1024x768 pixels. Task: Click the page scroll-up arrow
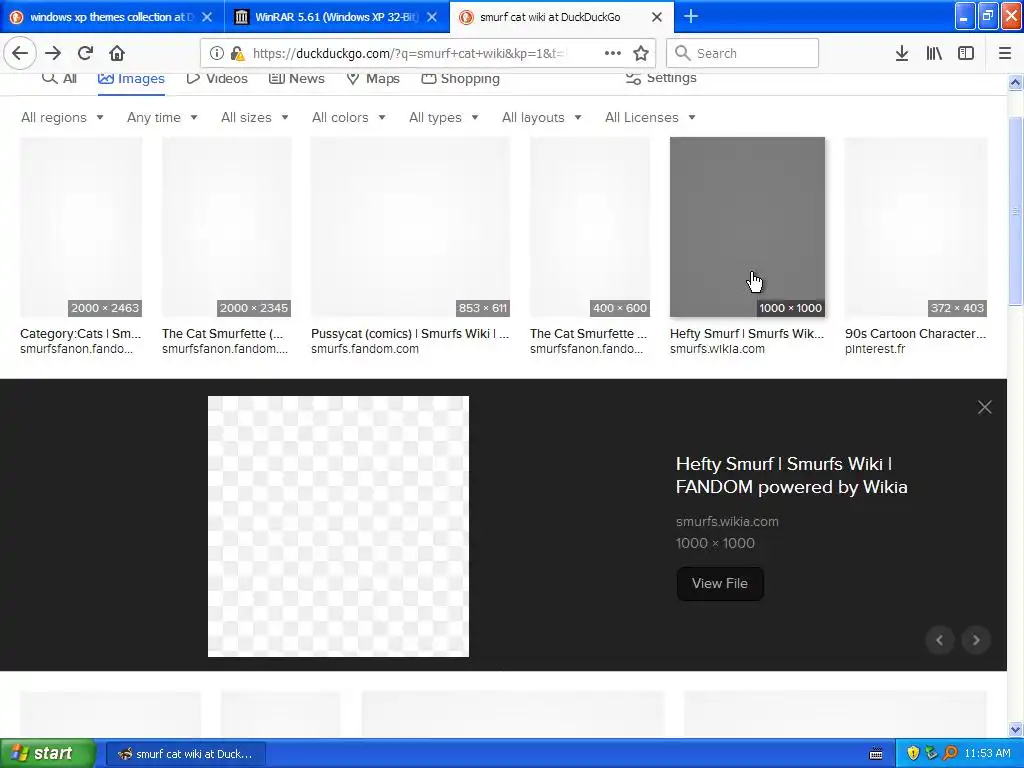point(1015,83)
